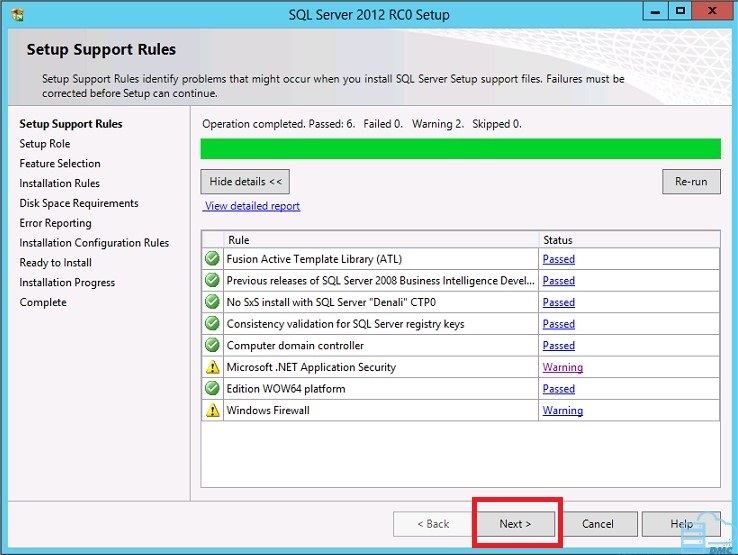This screenshot has width=738, height=555.
Task: Open Passed status for Previous releases of SQL Server 2008
Action: click(559, 281)
